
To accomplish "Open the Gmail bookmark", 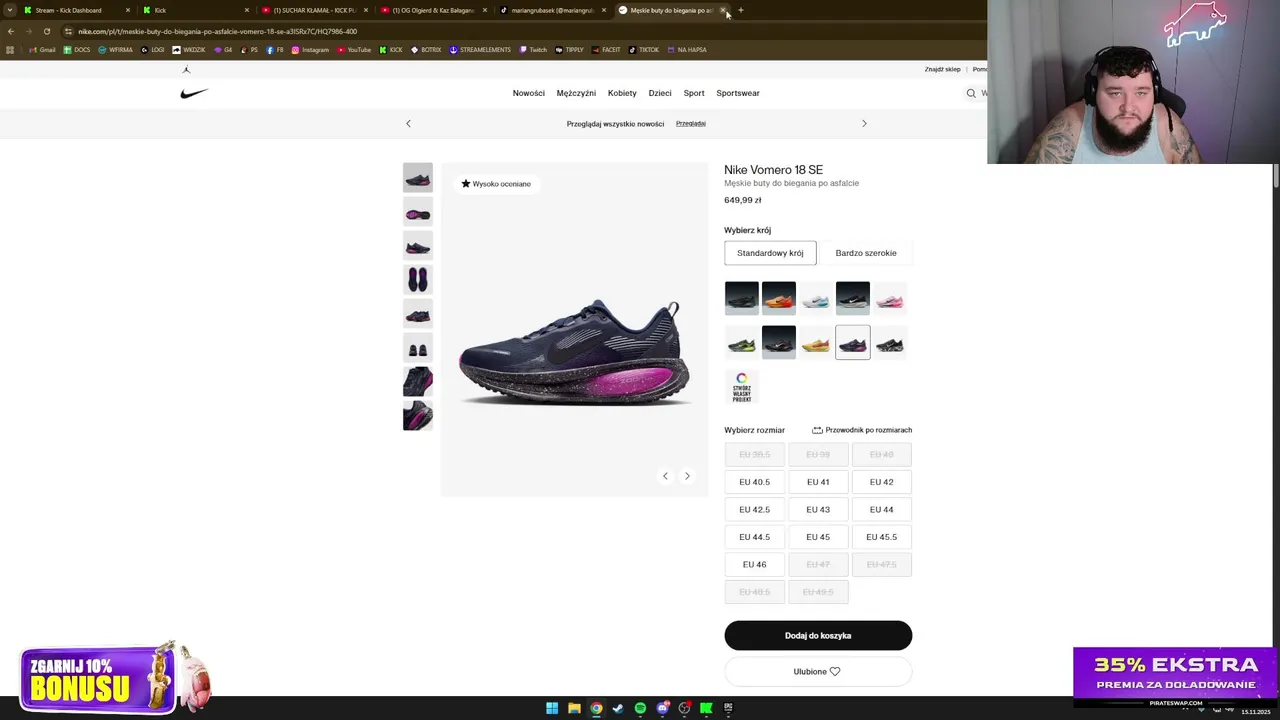I will coord(42,50).
